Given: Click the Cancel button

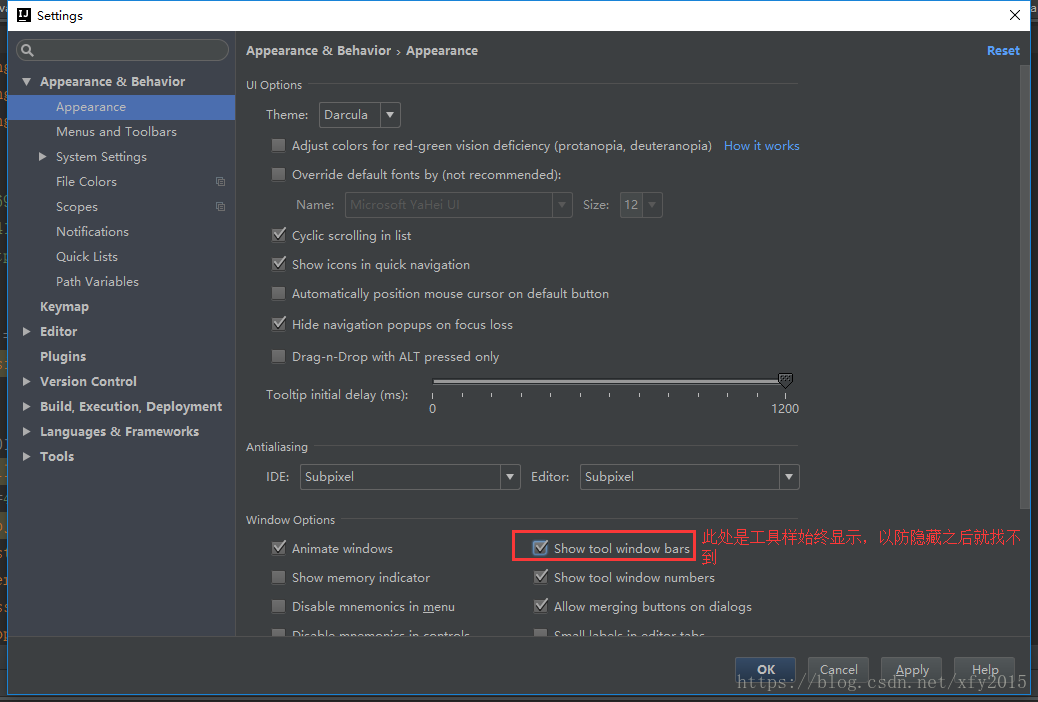Looking at the screenshot, I should tap(839, 670).
